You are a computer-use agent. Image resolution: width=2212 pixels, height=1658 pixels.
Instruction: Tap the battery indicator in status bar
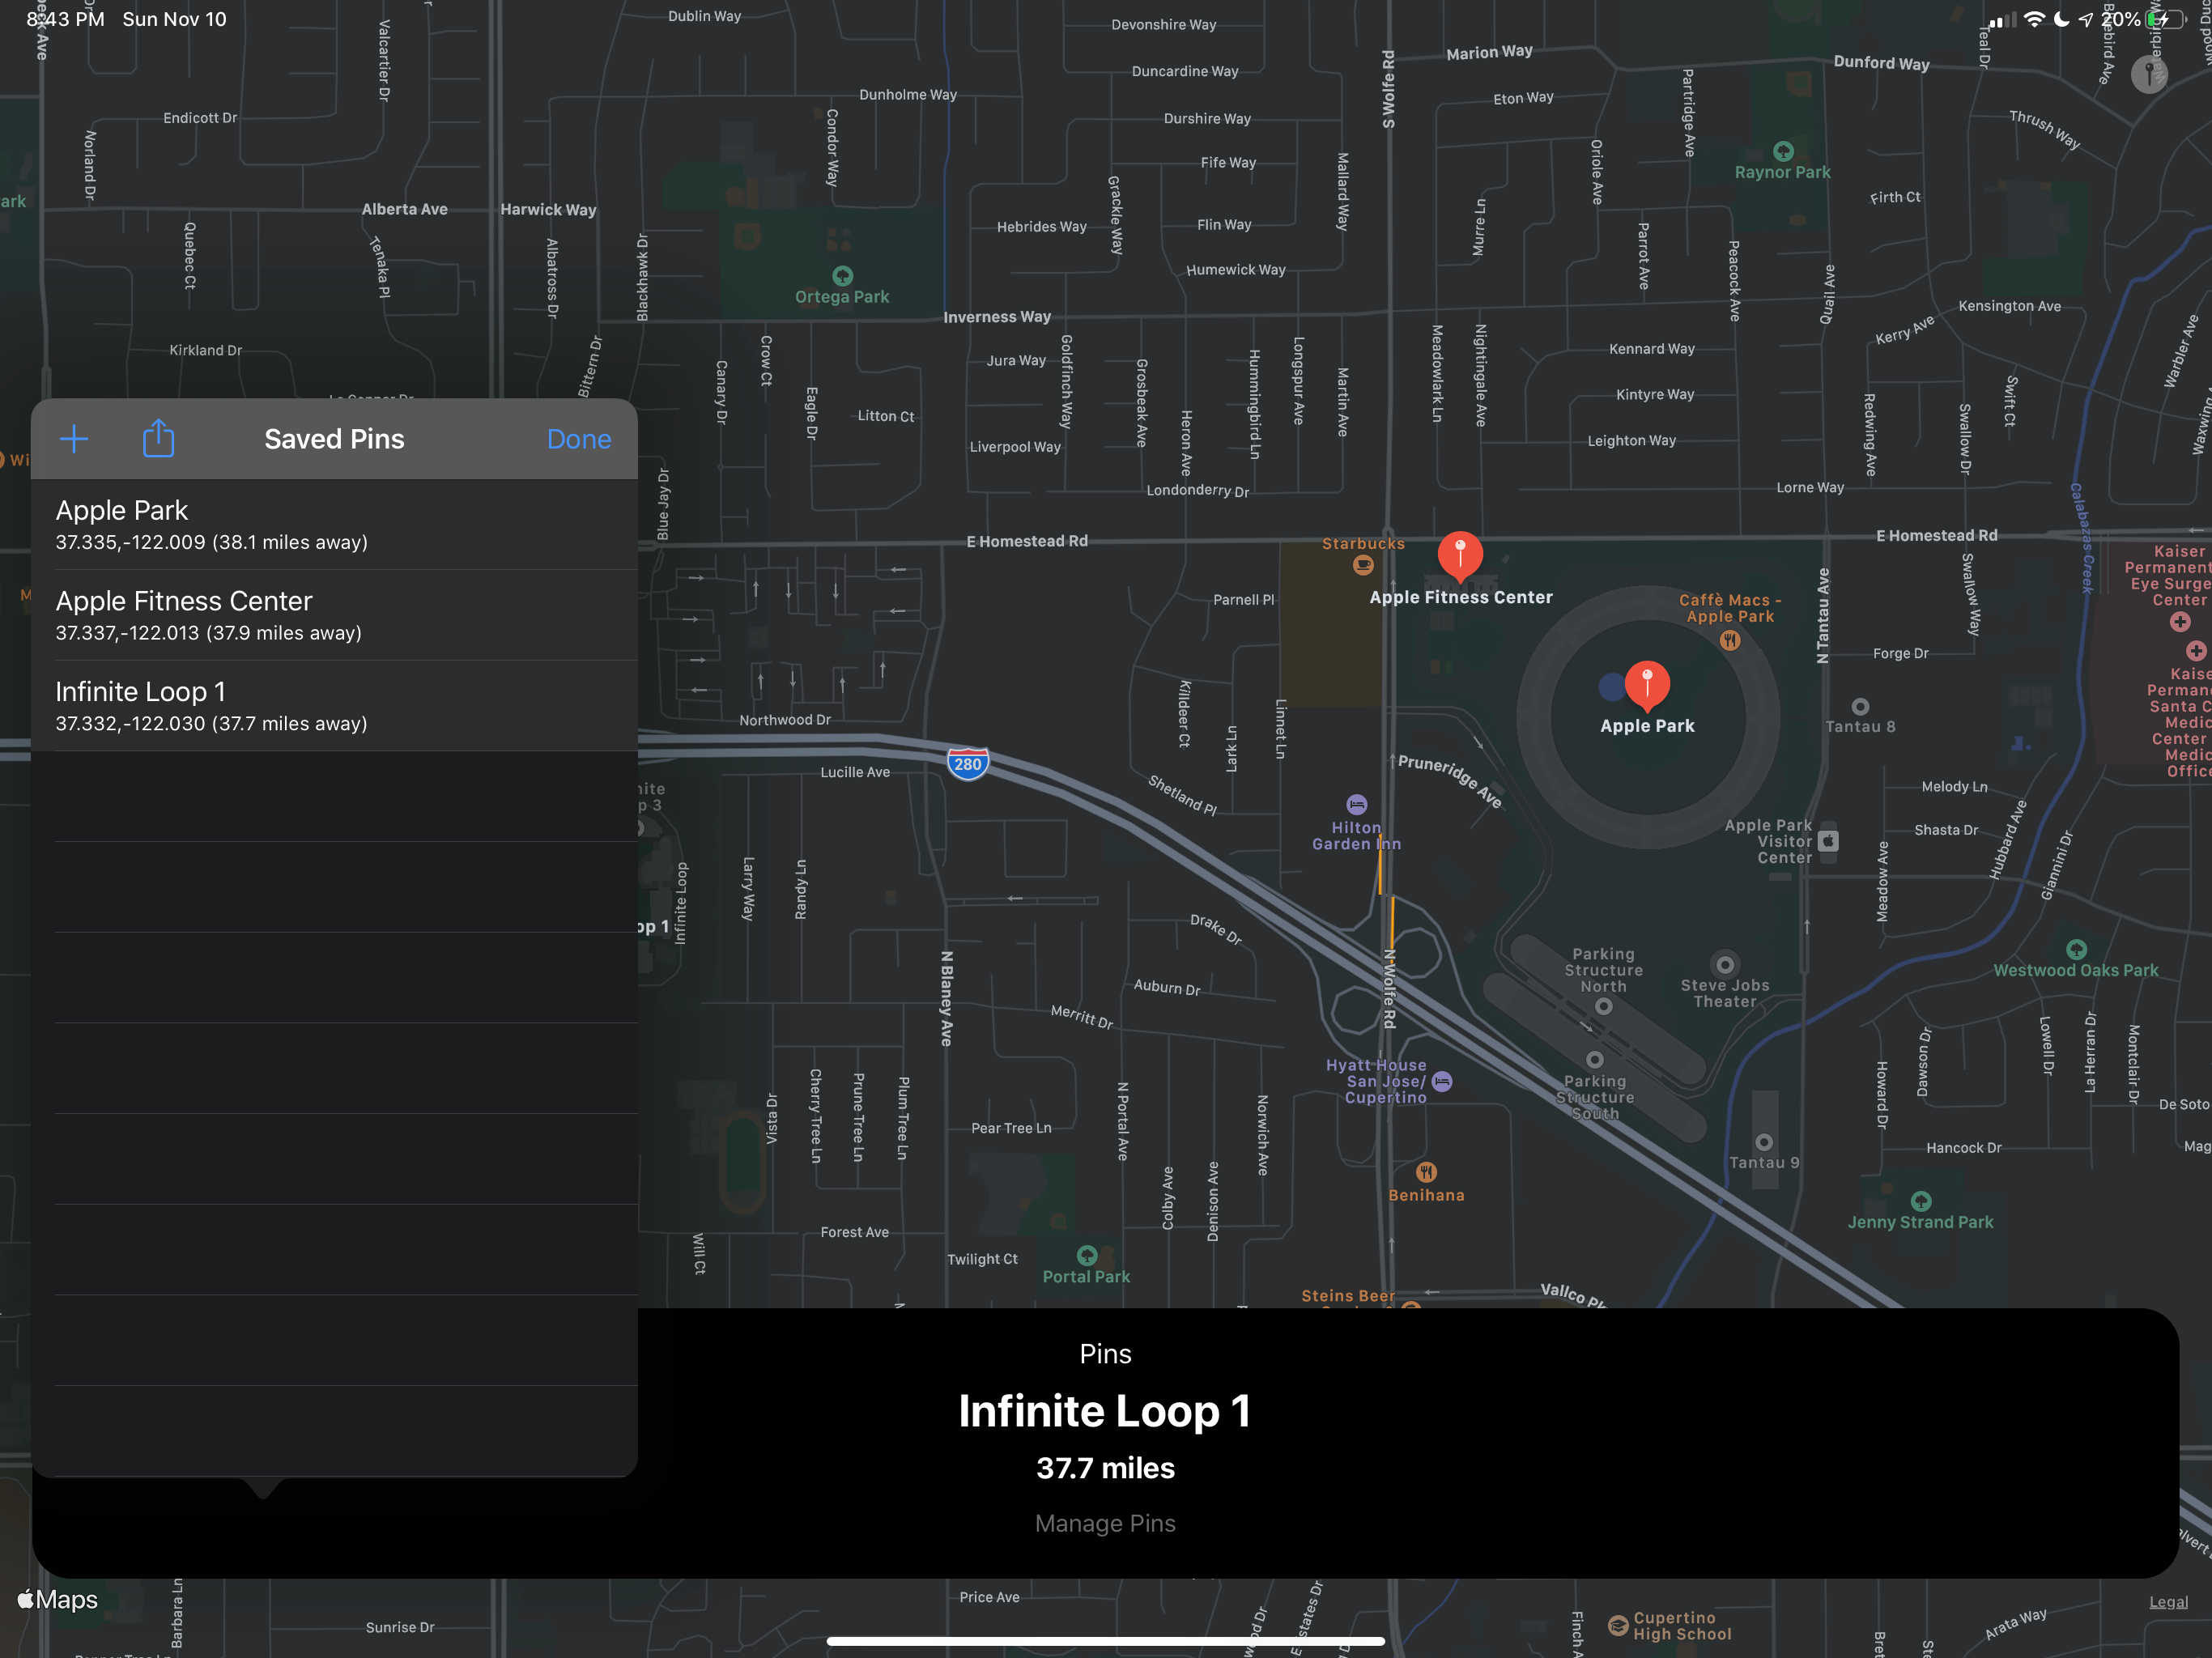[x=2166, y=19]
